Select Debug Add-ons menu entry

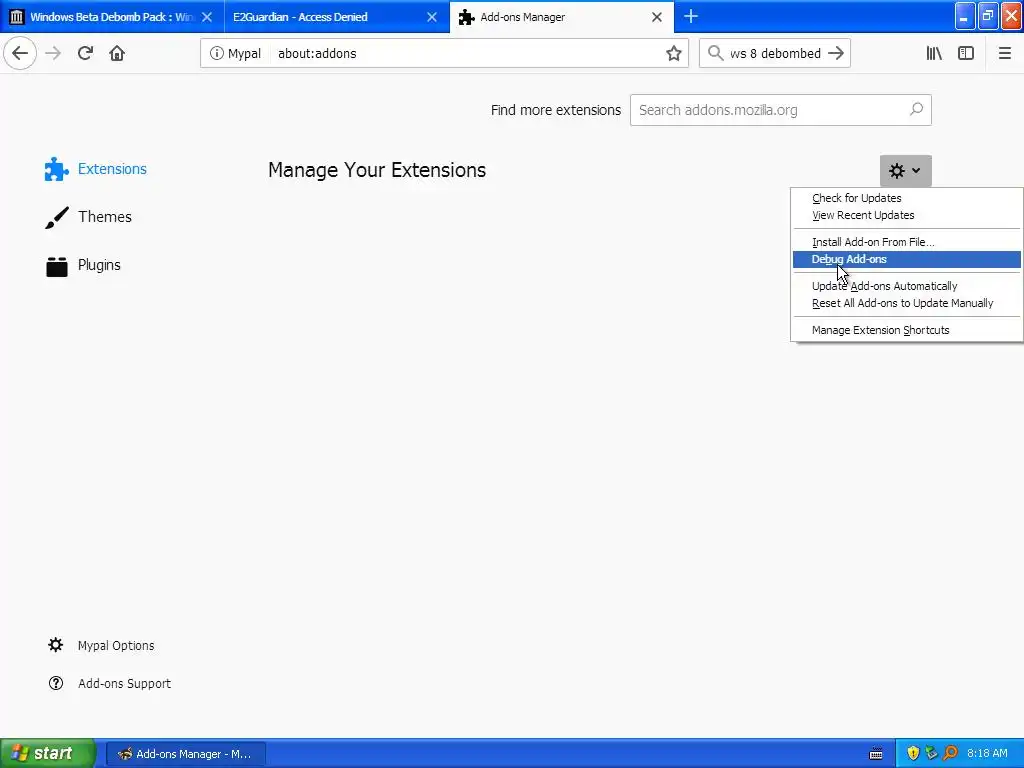click(x=906, y=259)
